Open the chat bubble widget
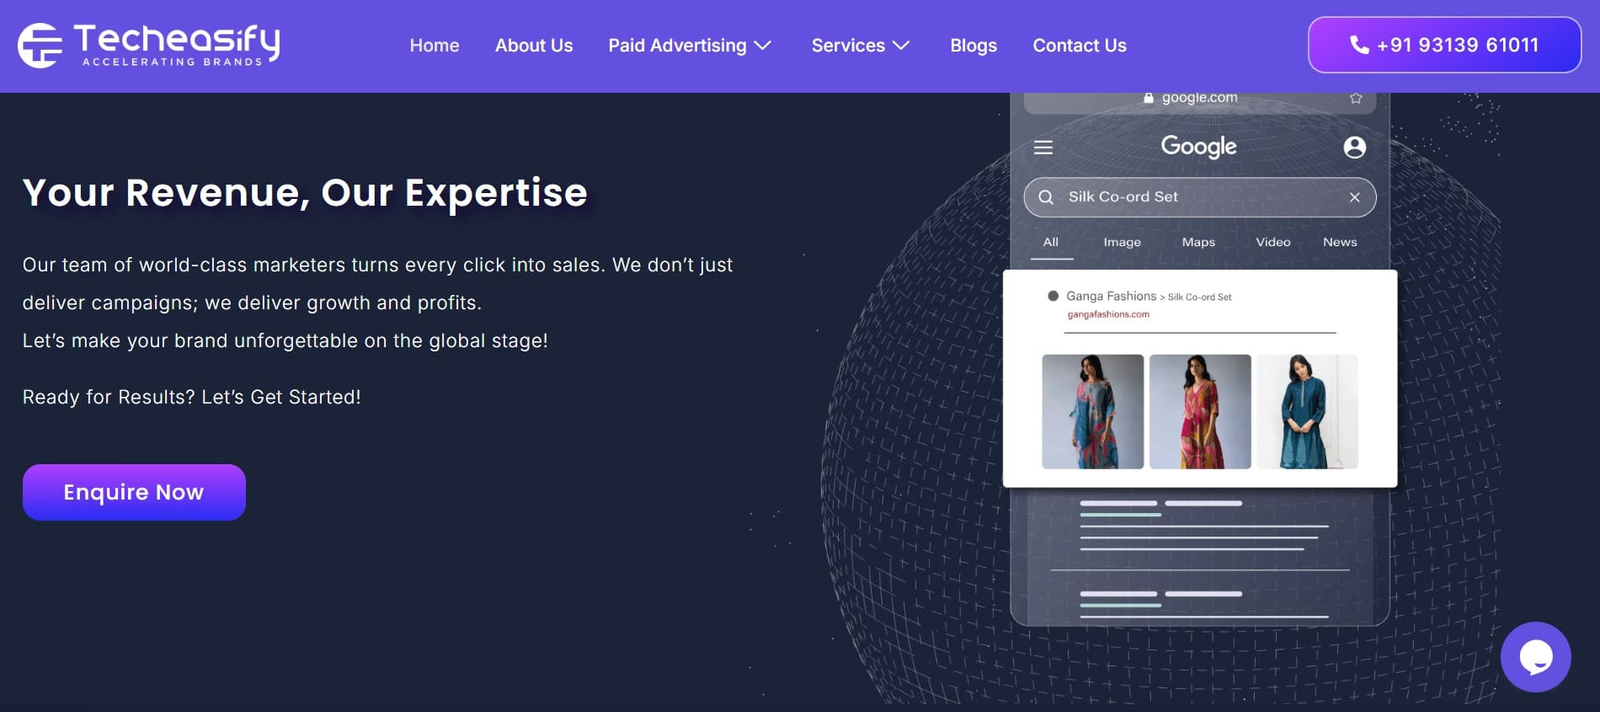 [x=1535, y=657]
